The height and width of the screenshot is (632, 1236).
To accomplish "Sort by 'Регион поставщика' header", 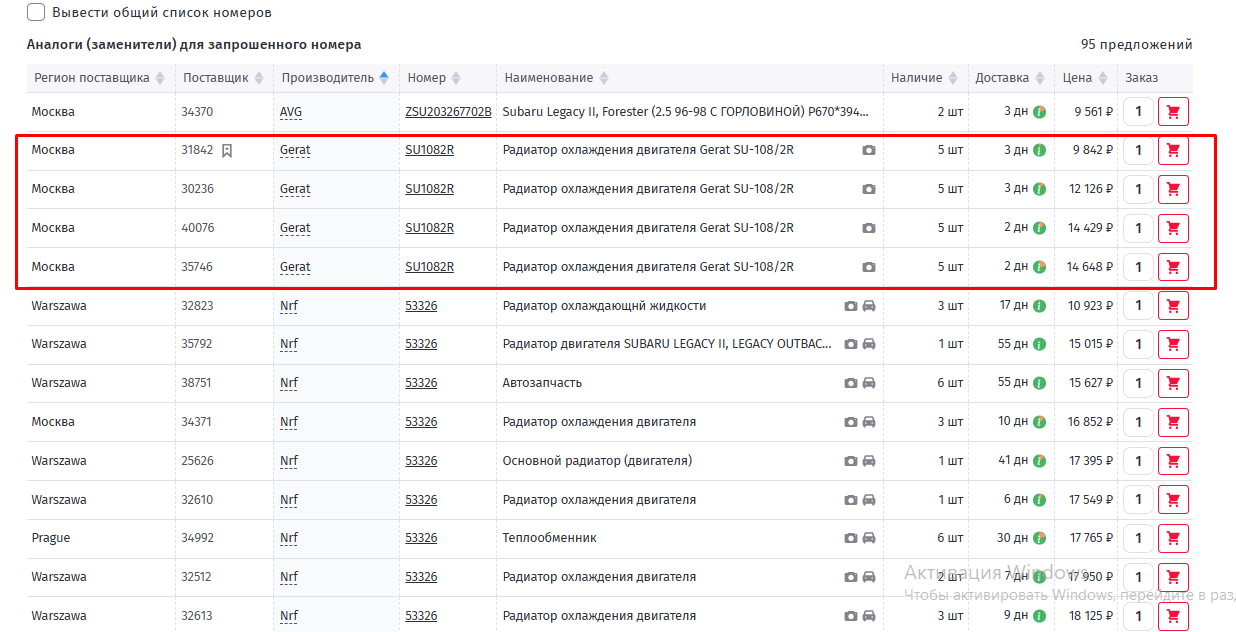I will point(92,78).
